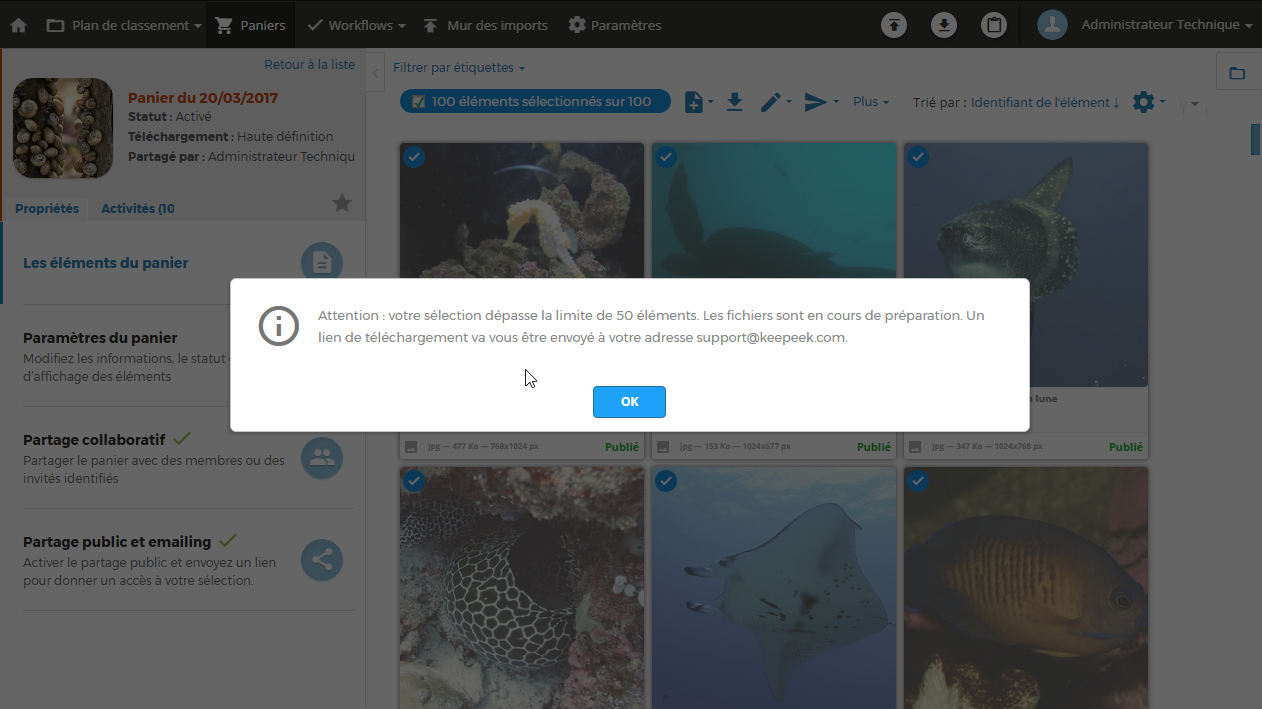The image size is (1262, 709).
Task: Open Les éléments du panier
Action: 106,263
